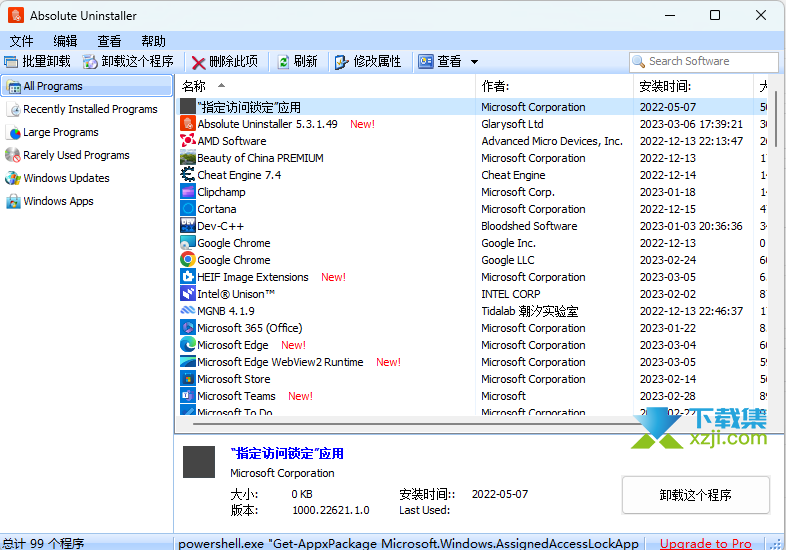Click the large Uninstall This Program (卸载这个程序) button
786x550 pixels.
[695, 495]
